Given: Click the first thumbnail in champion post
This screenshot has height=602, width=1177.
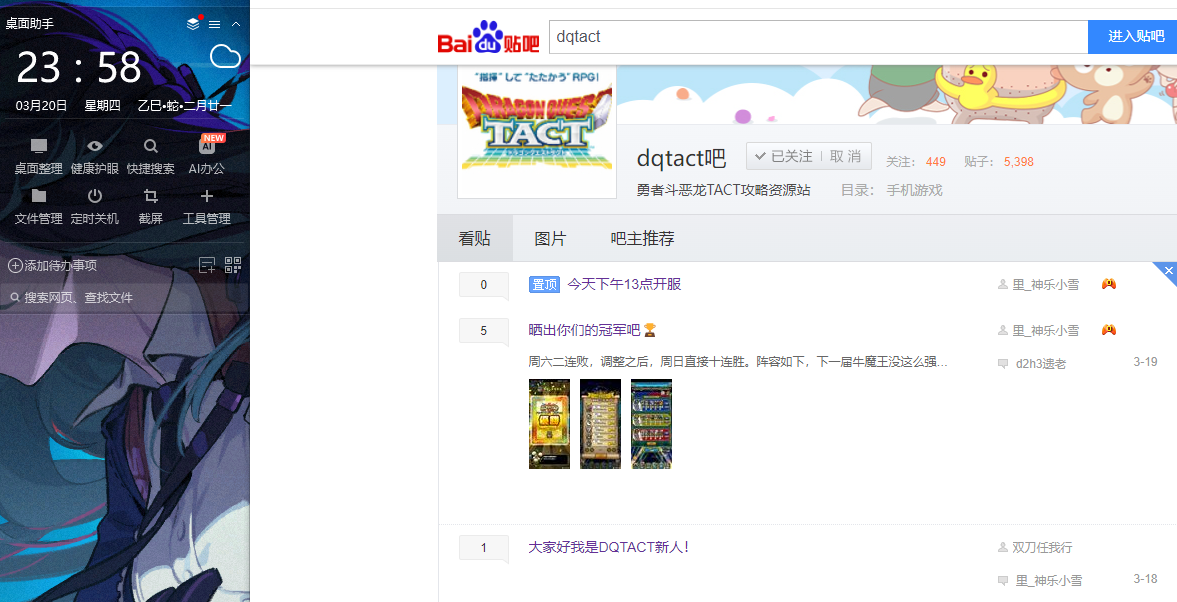Looking at the screenshot, I should [549, 424].
